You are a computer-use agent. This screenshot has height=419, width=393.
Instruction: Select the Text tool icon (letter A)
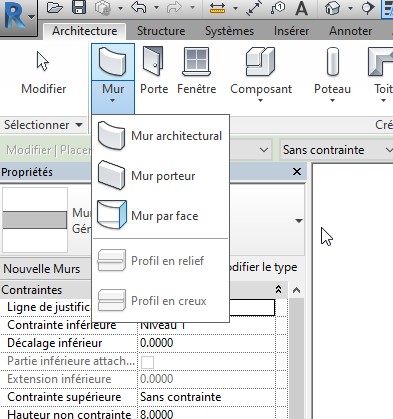pos(301,8)
